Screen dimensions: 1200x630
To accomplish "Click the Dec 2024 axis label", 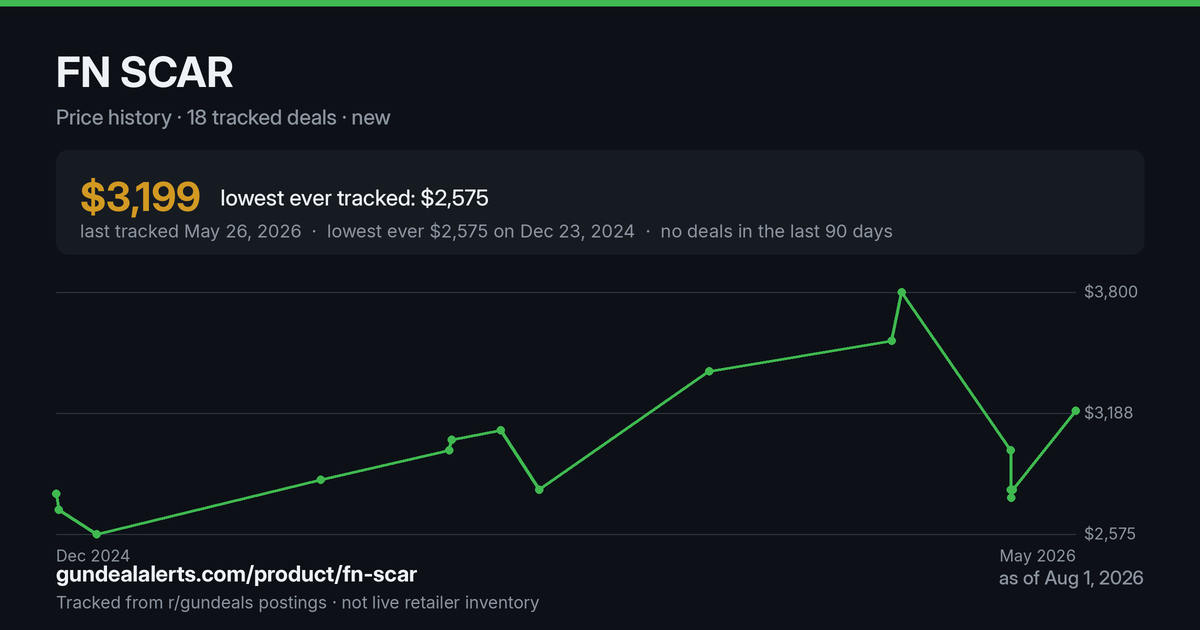I will click(x=93, y=555).
